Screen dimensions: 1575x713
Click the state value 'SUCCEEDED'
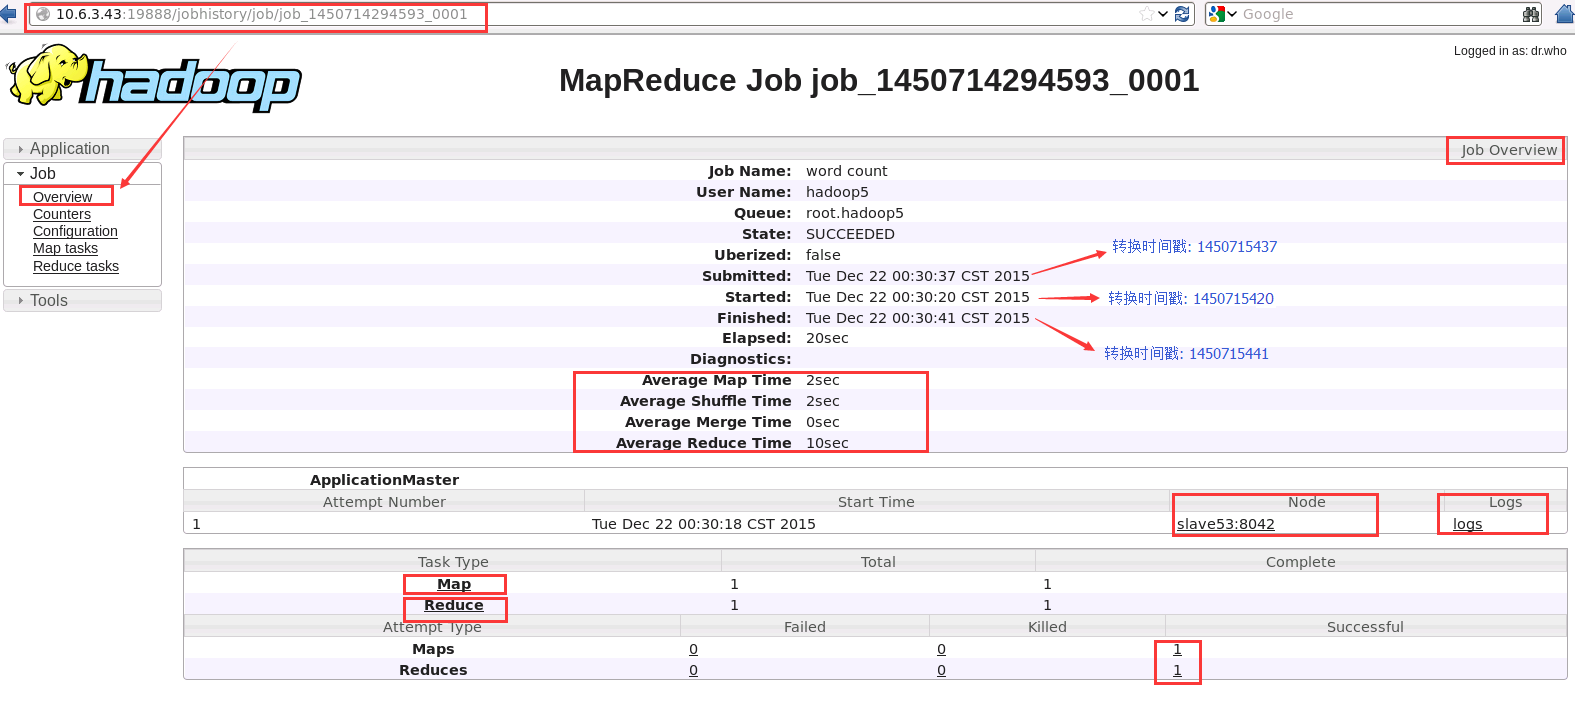click(851, 234)
